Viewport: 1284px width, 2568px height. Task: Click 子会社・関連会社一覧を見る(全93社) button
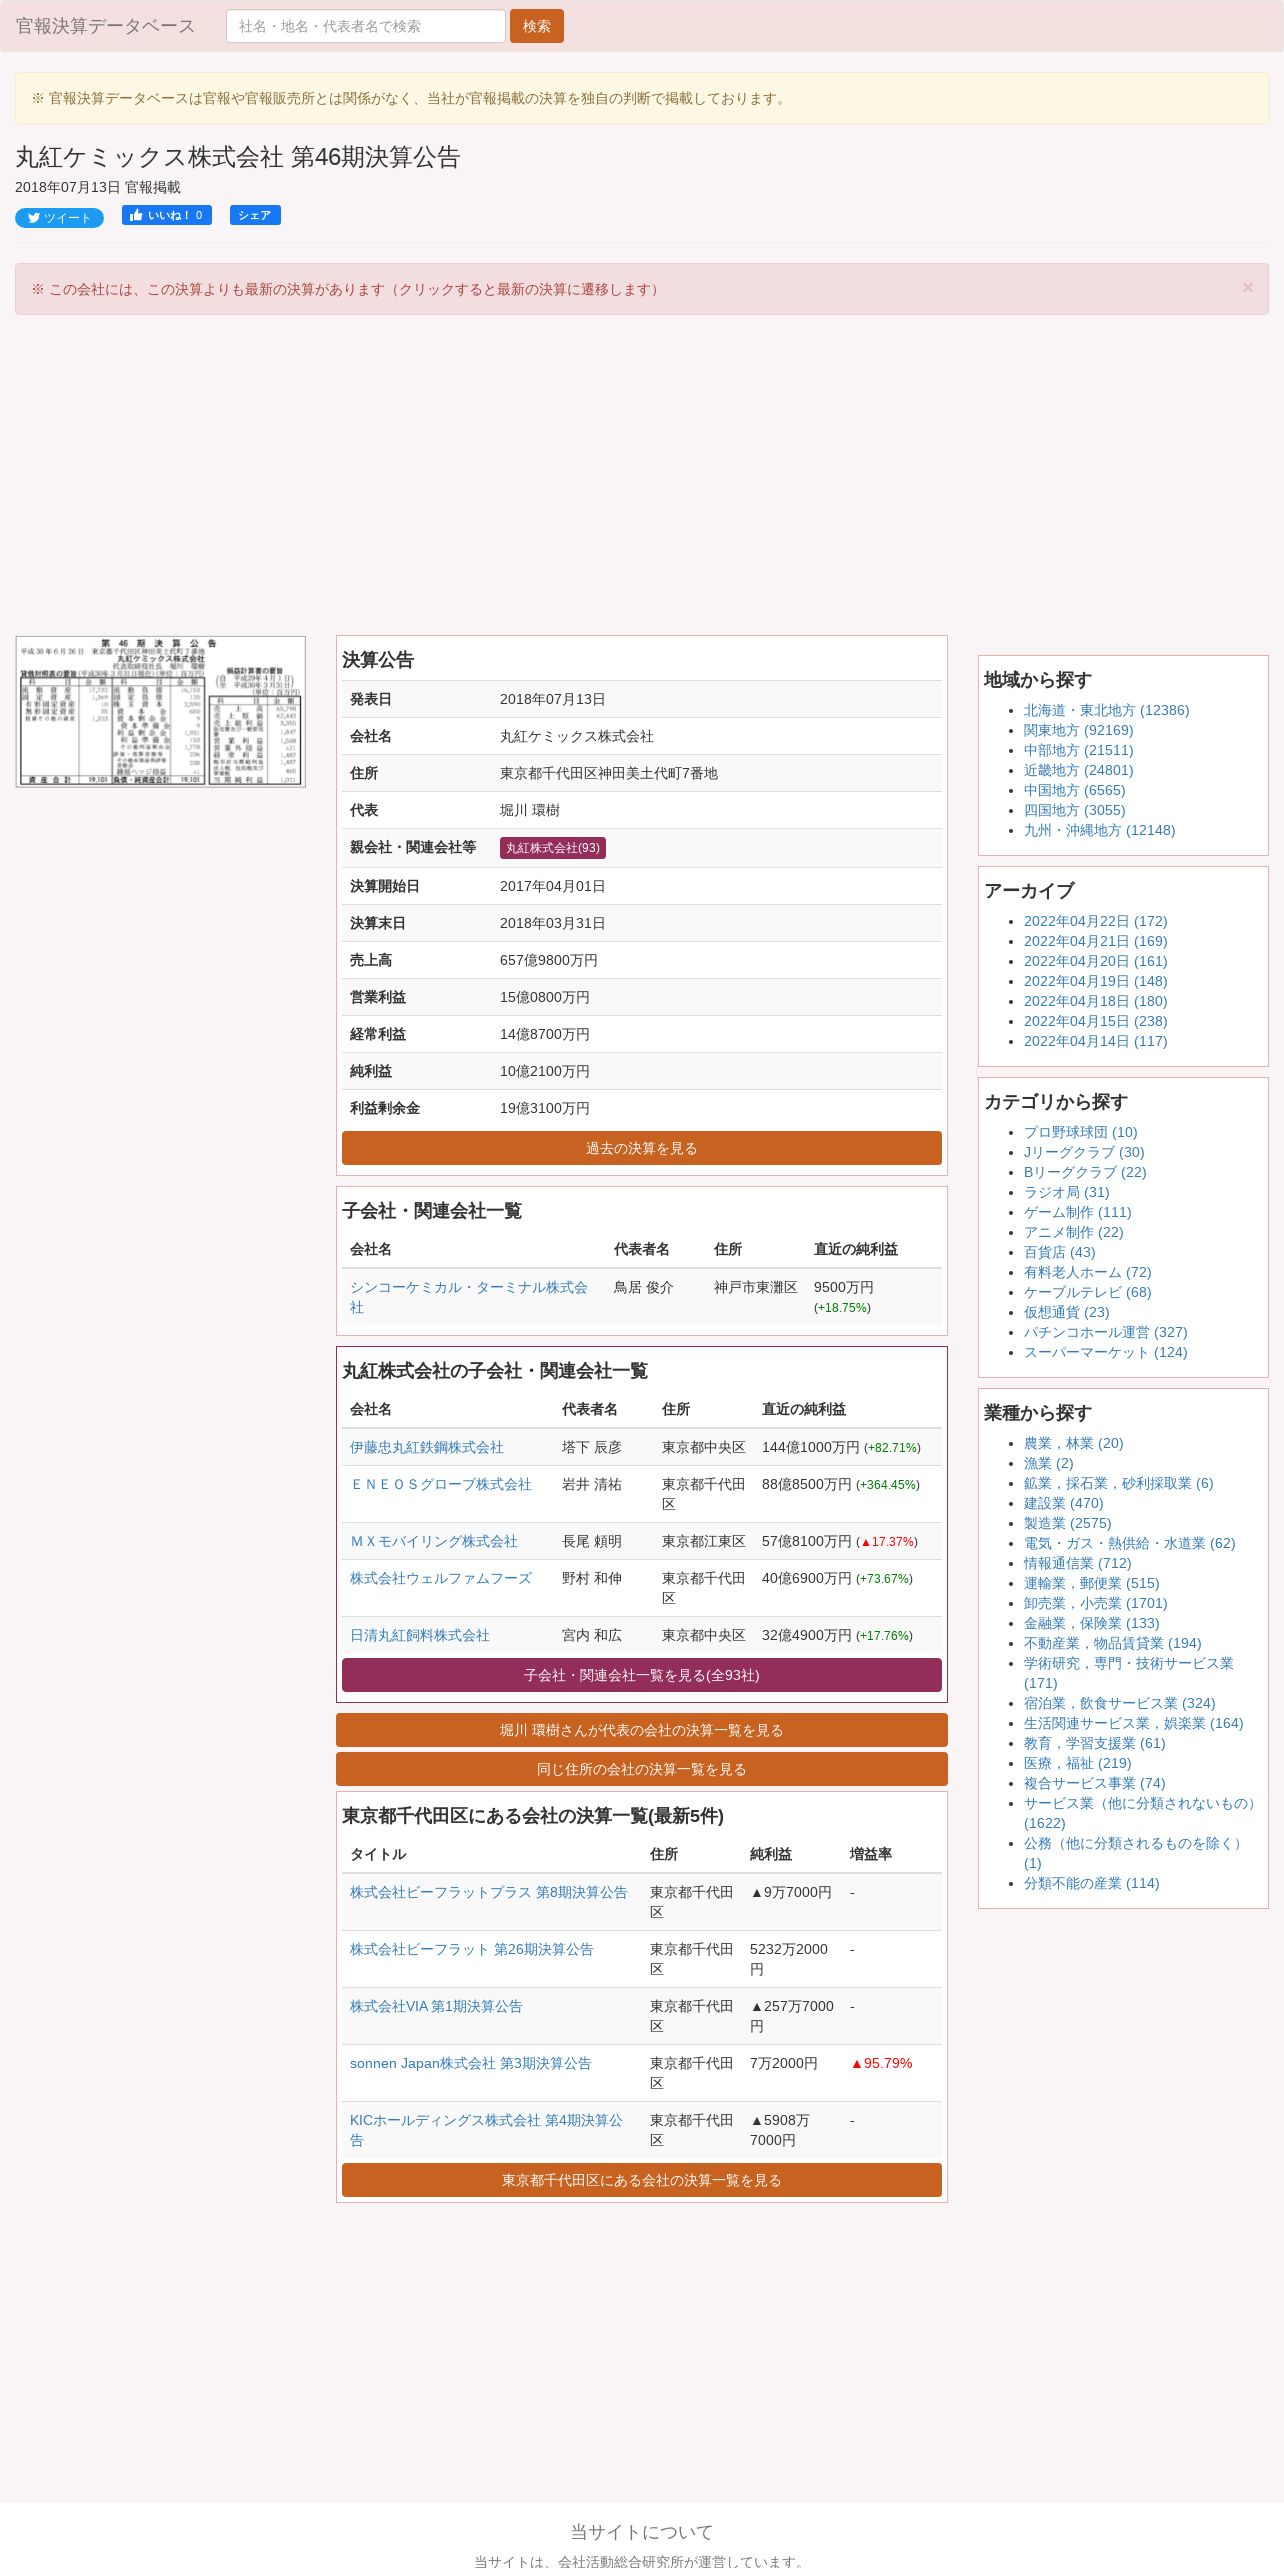(x=641, y=1675)
